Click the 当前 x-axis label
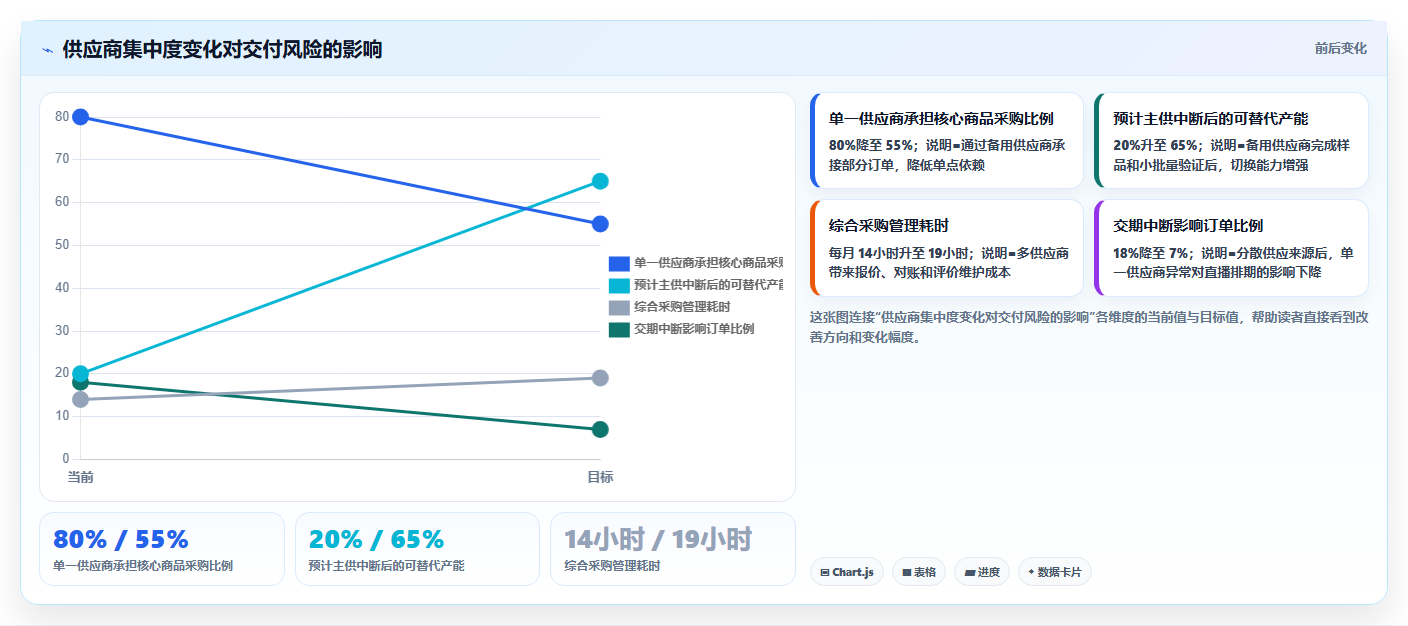 tap(81, 477)
